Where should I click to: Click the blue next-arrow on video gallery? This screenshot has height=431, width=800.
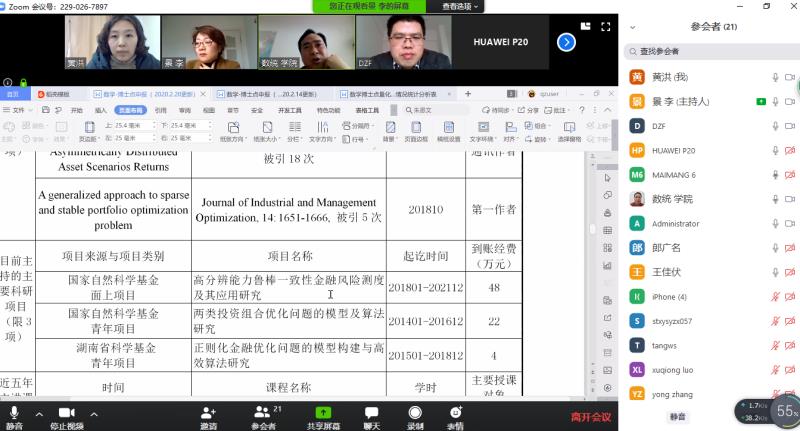click(x=566, y=42)
